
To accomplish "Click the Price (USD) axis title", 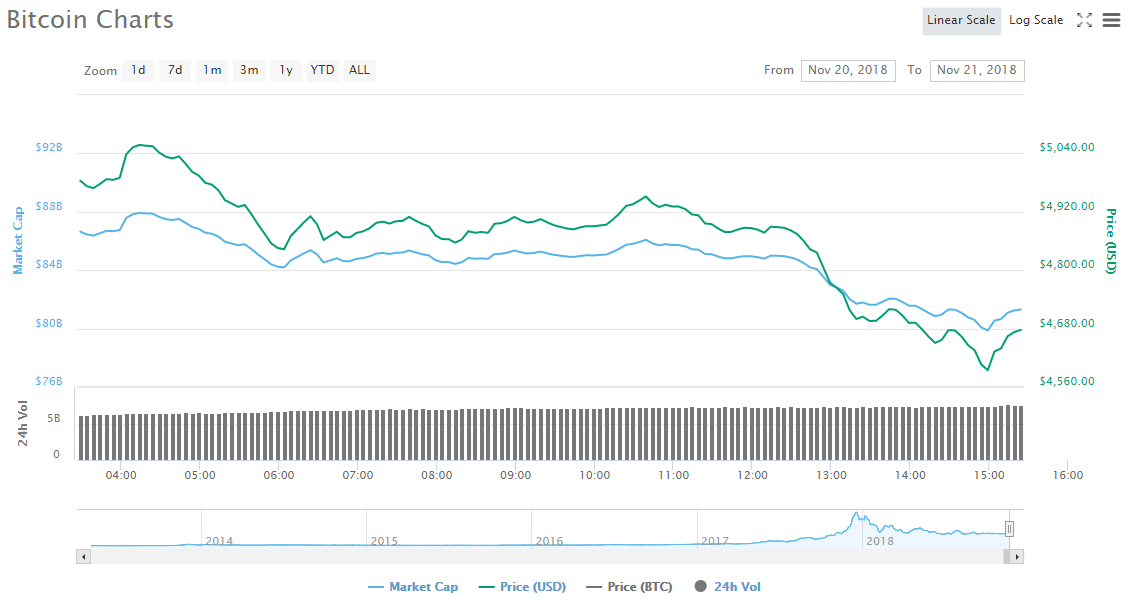I will click(1111, 241).
